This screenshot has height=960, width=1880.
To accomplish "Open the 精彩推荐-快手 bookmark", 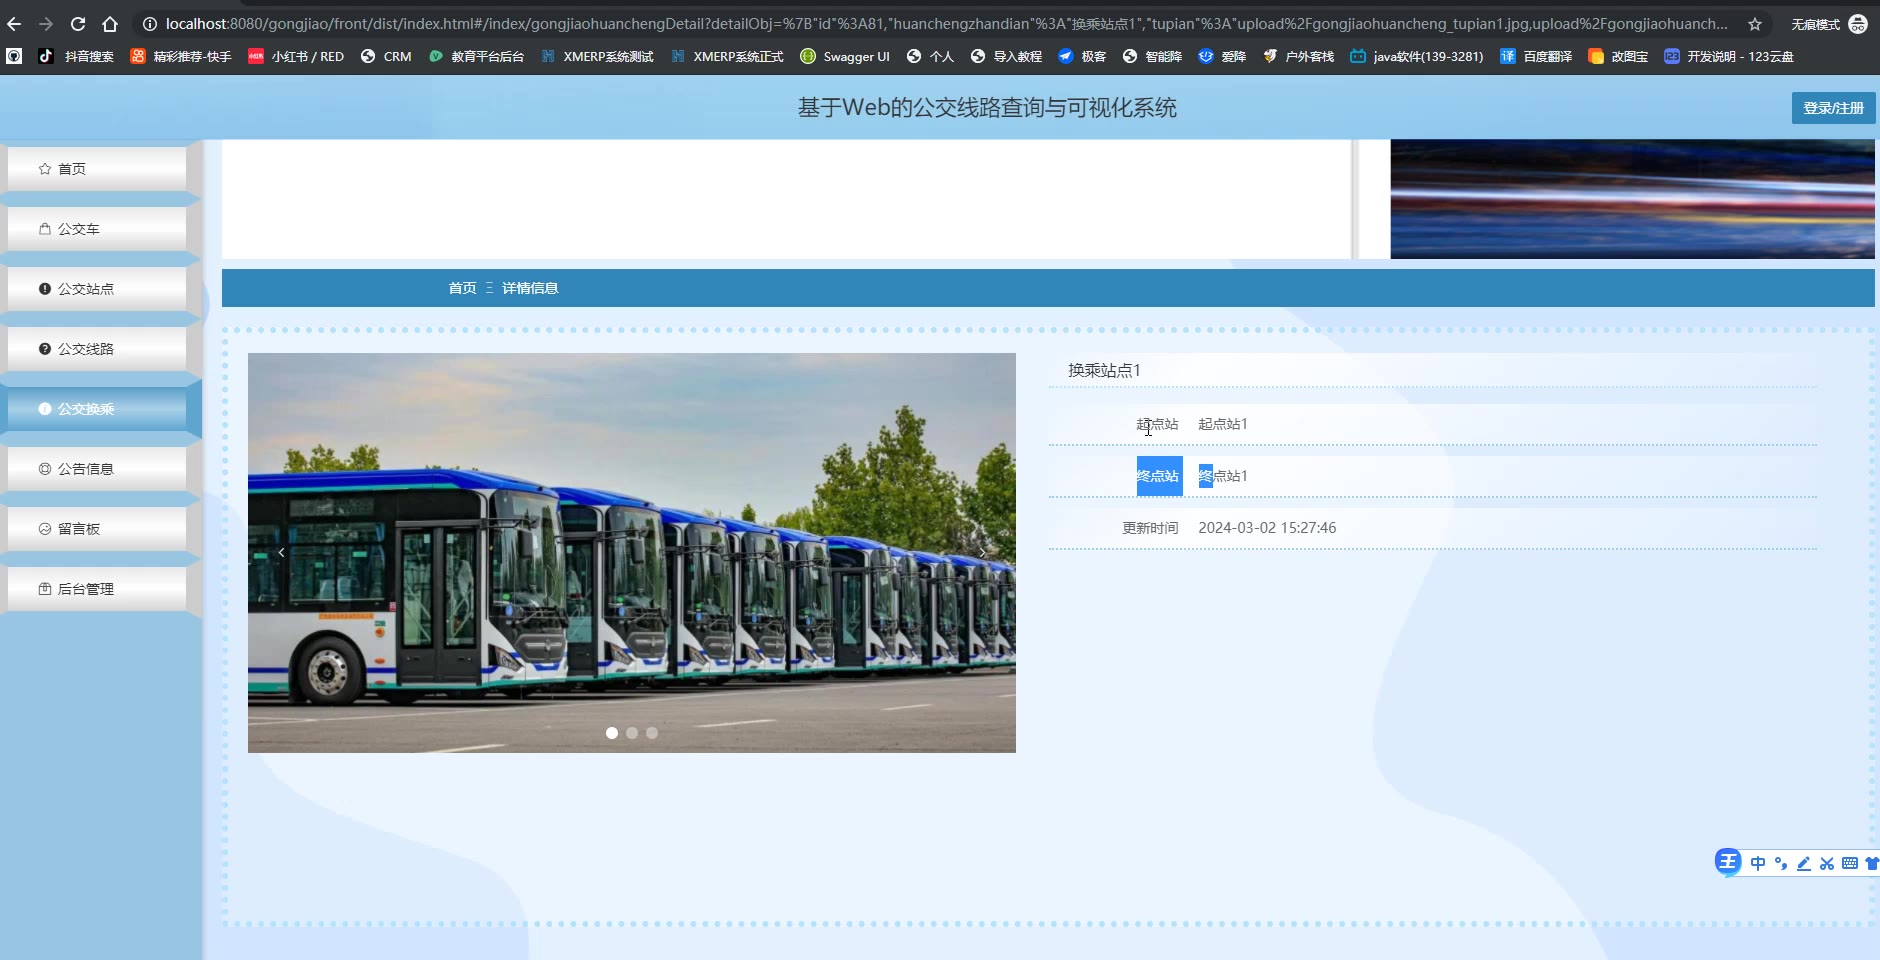I will [181, 57].
